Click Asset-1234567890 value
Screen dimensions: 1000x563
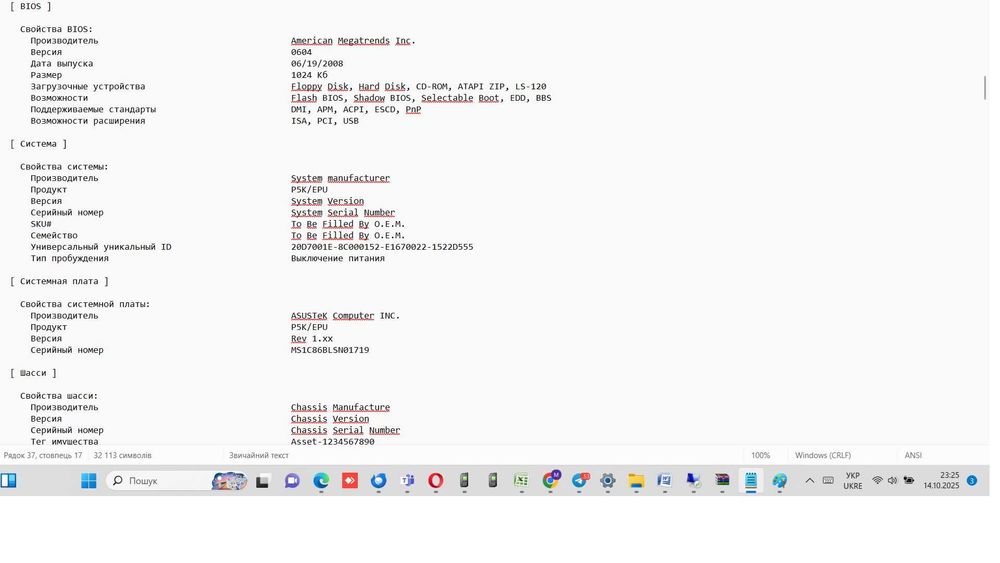point(333,441)
